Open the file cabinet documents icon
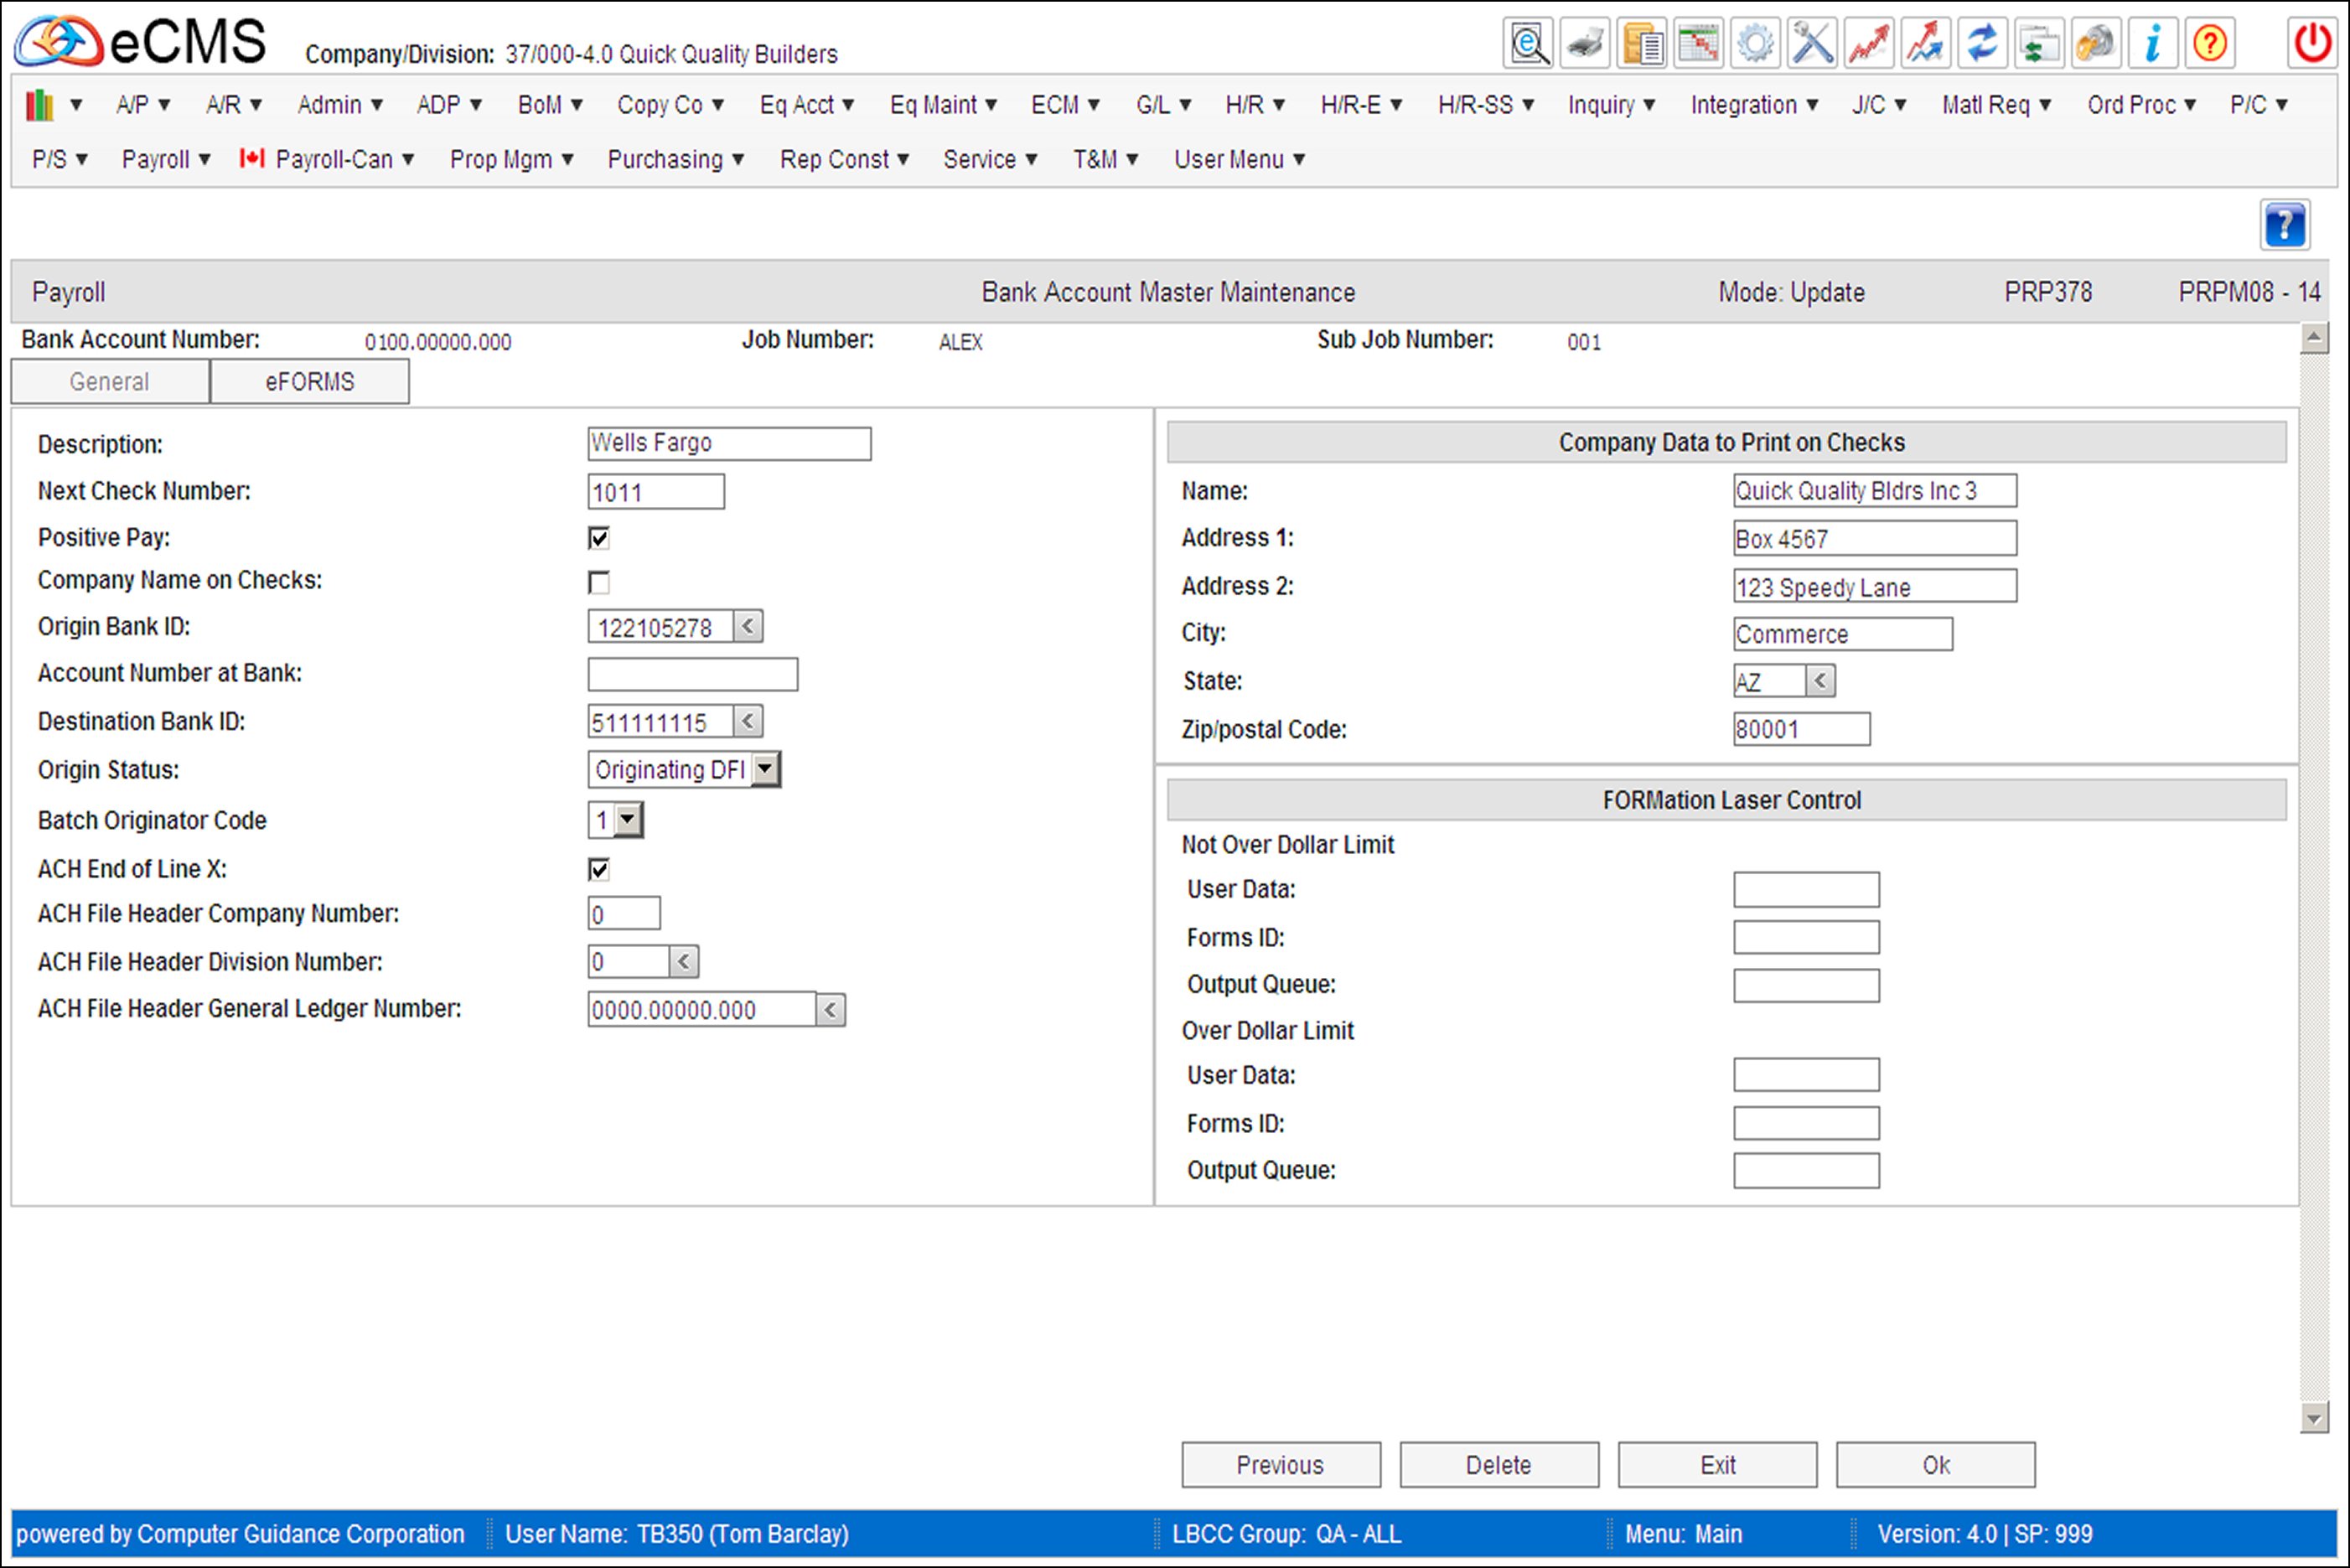2350x1568 pixels. 1642,43
